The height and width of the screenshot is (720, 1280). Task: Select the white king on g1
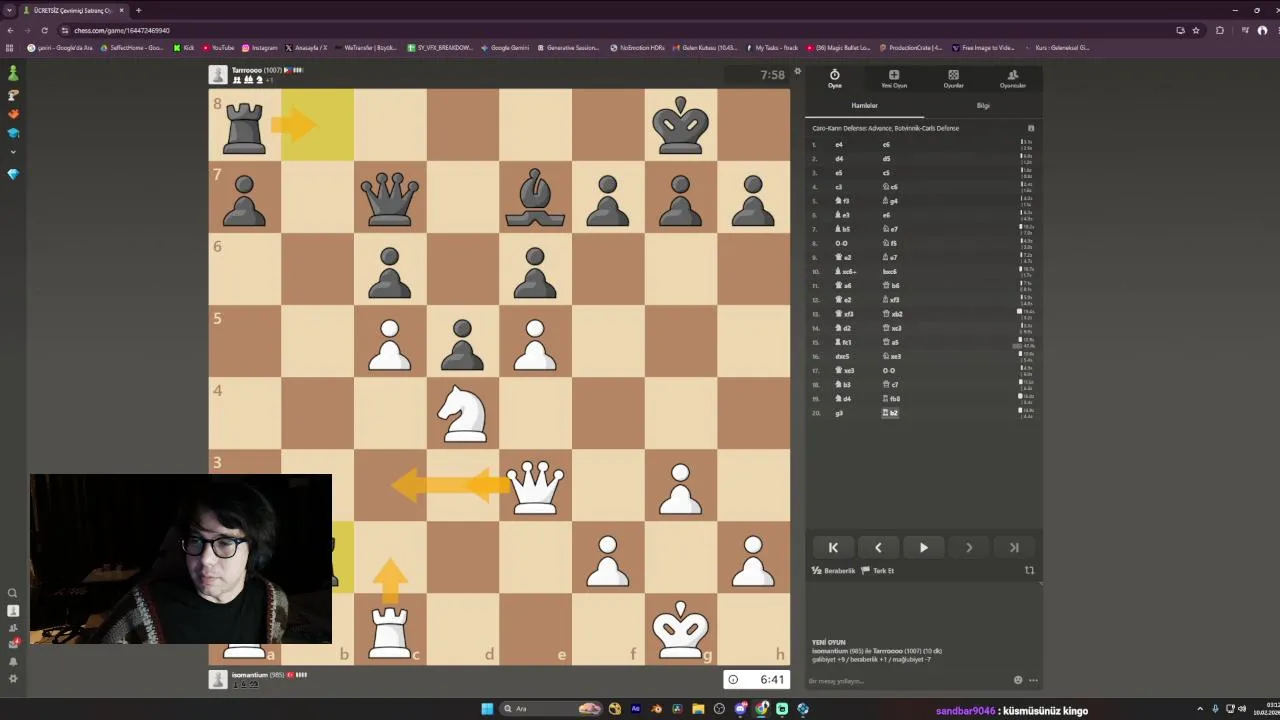coord(680,630)
